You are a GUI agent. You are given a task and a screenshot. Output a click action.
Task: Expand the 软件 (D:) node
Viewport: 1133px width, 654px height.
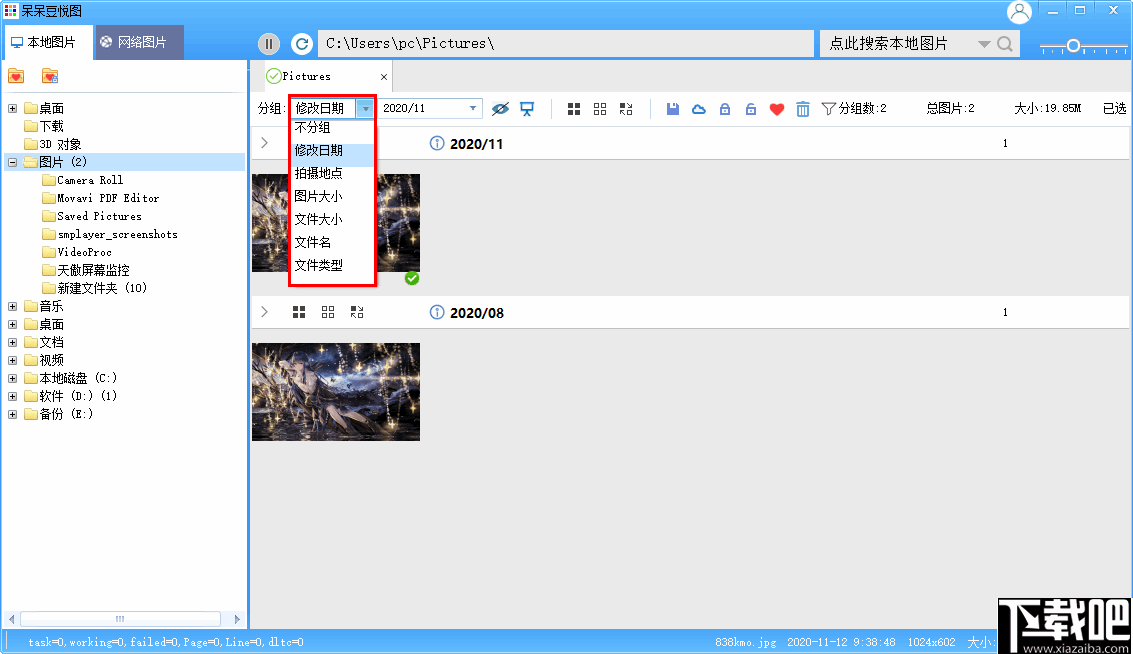pos(12,396)
